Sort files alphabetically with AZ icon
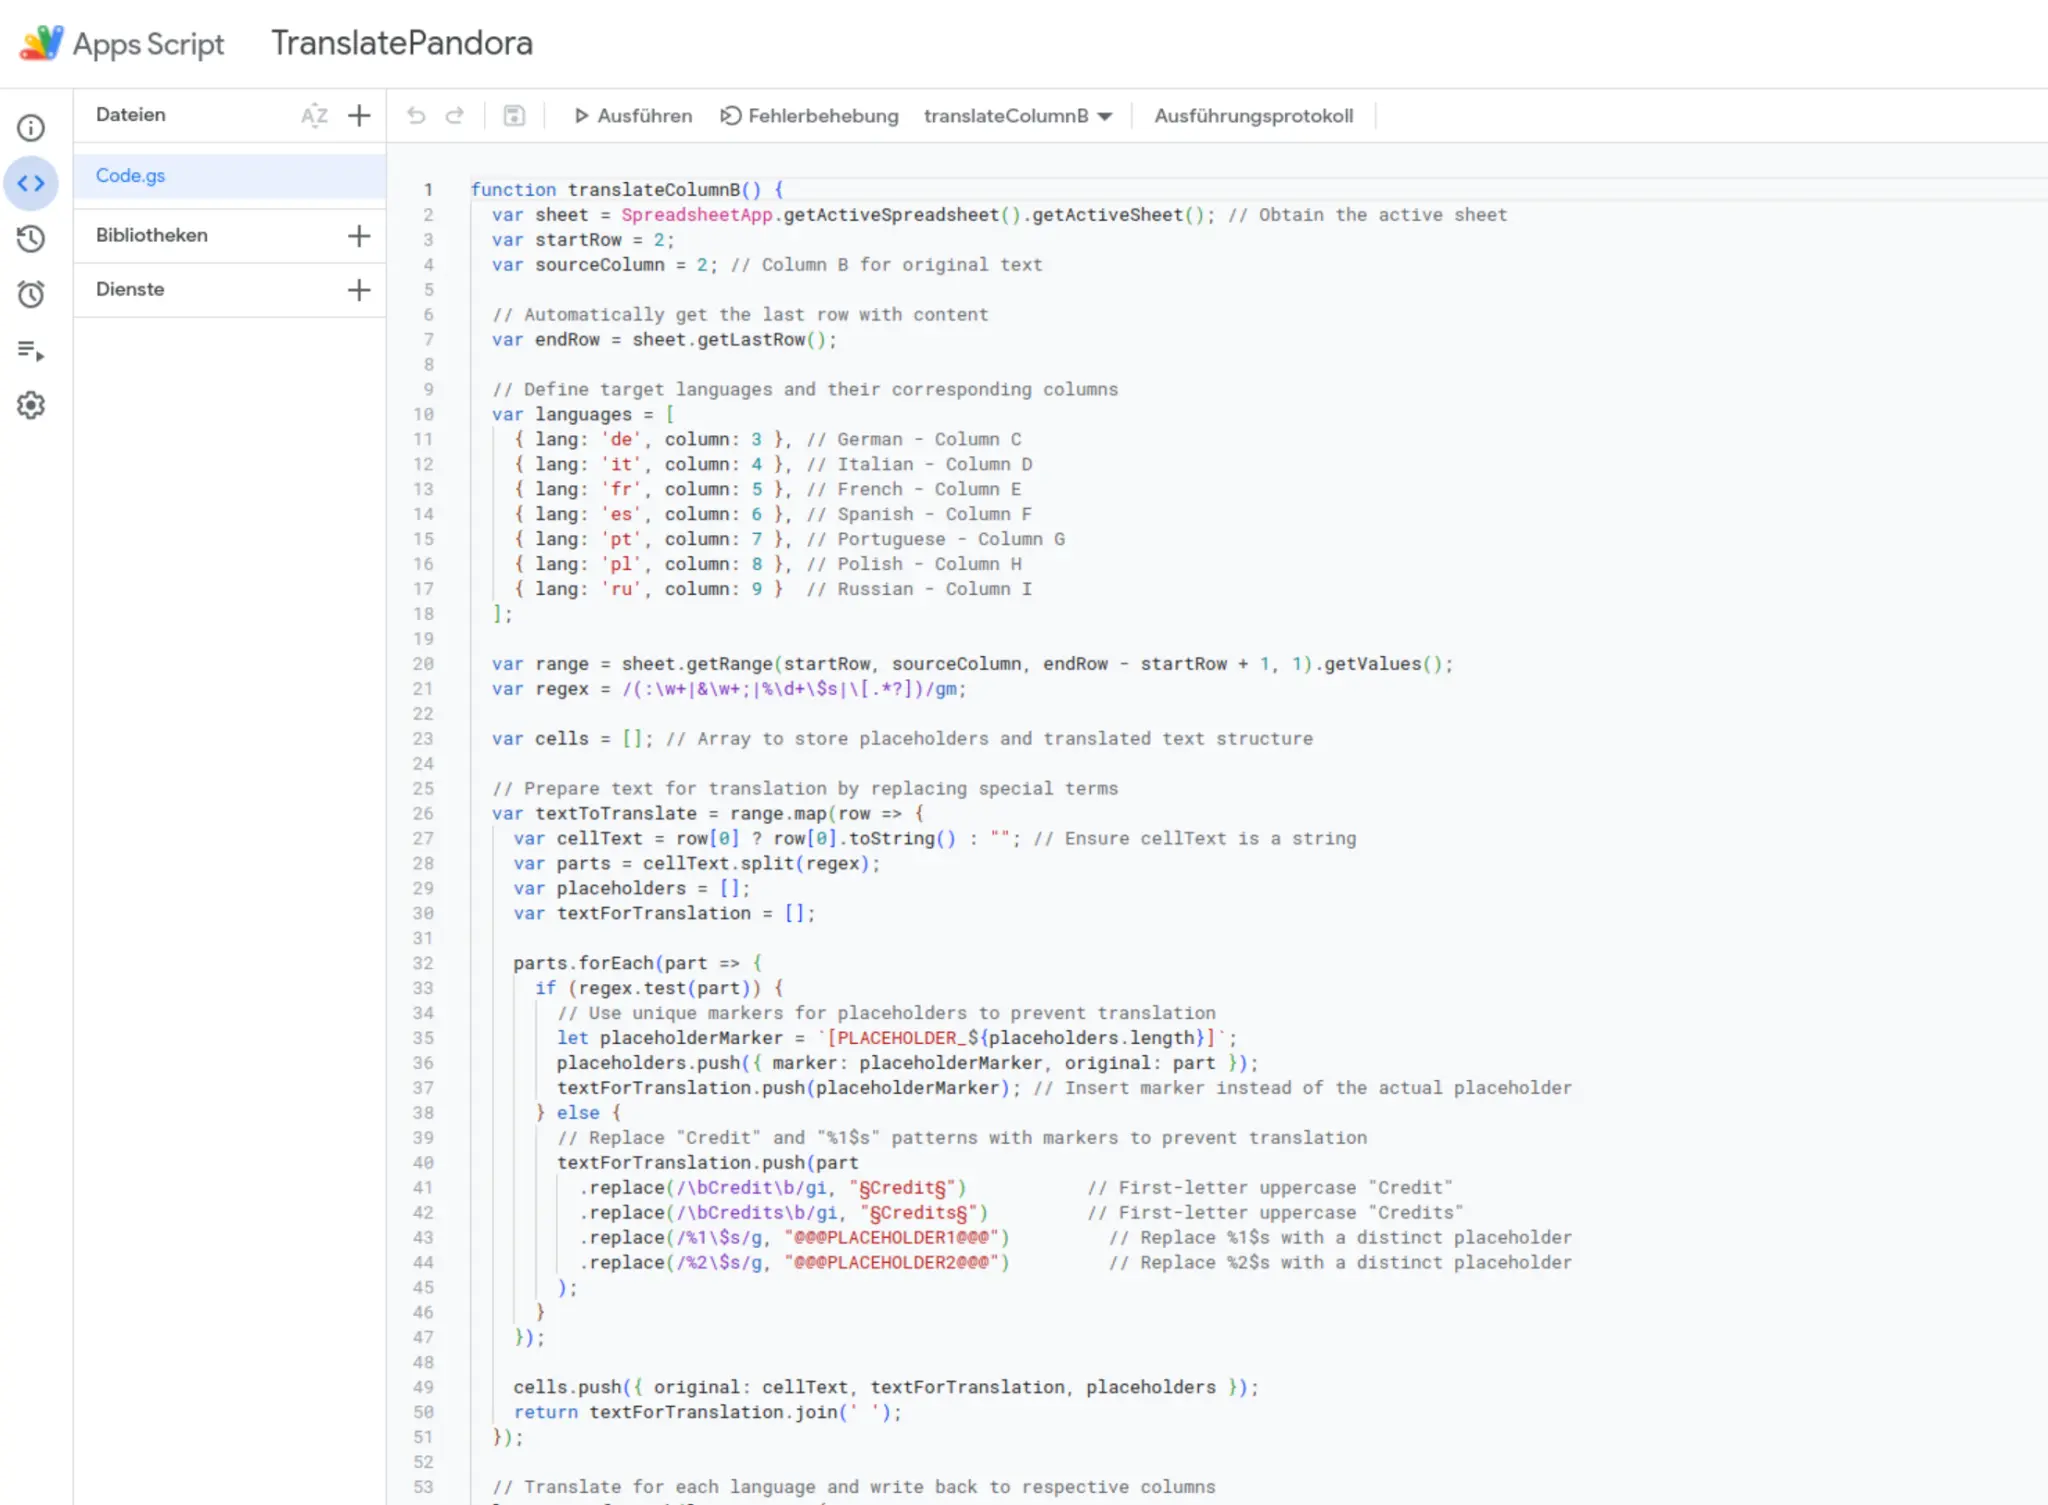This screenshot has width=2048, height=1505. pyautogui.click(x=314, y=115)
